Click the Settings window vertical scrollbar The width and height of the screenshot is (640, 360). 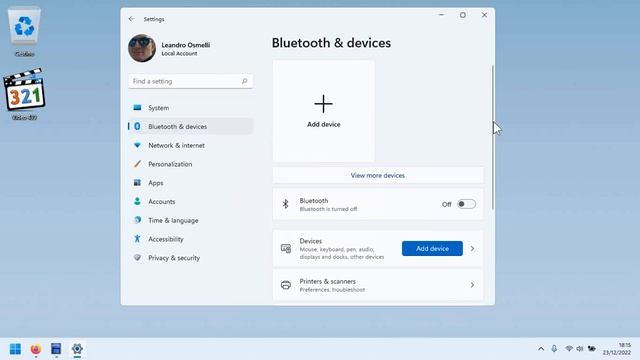pos(493,137)
